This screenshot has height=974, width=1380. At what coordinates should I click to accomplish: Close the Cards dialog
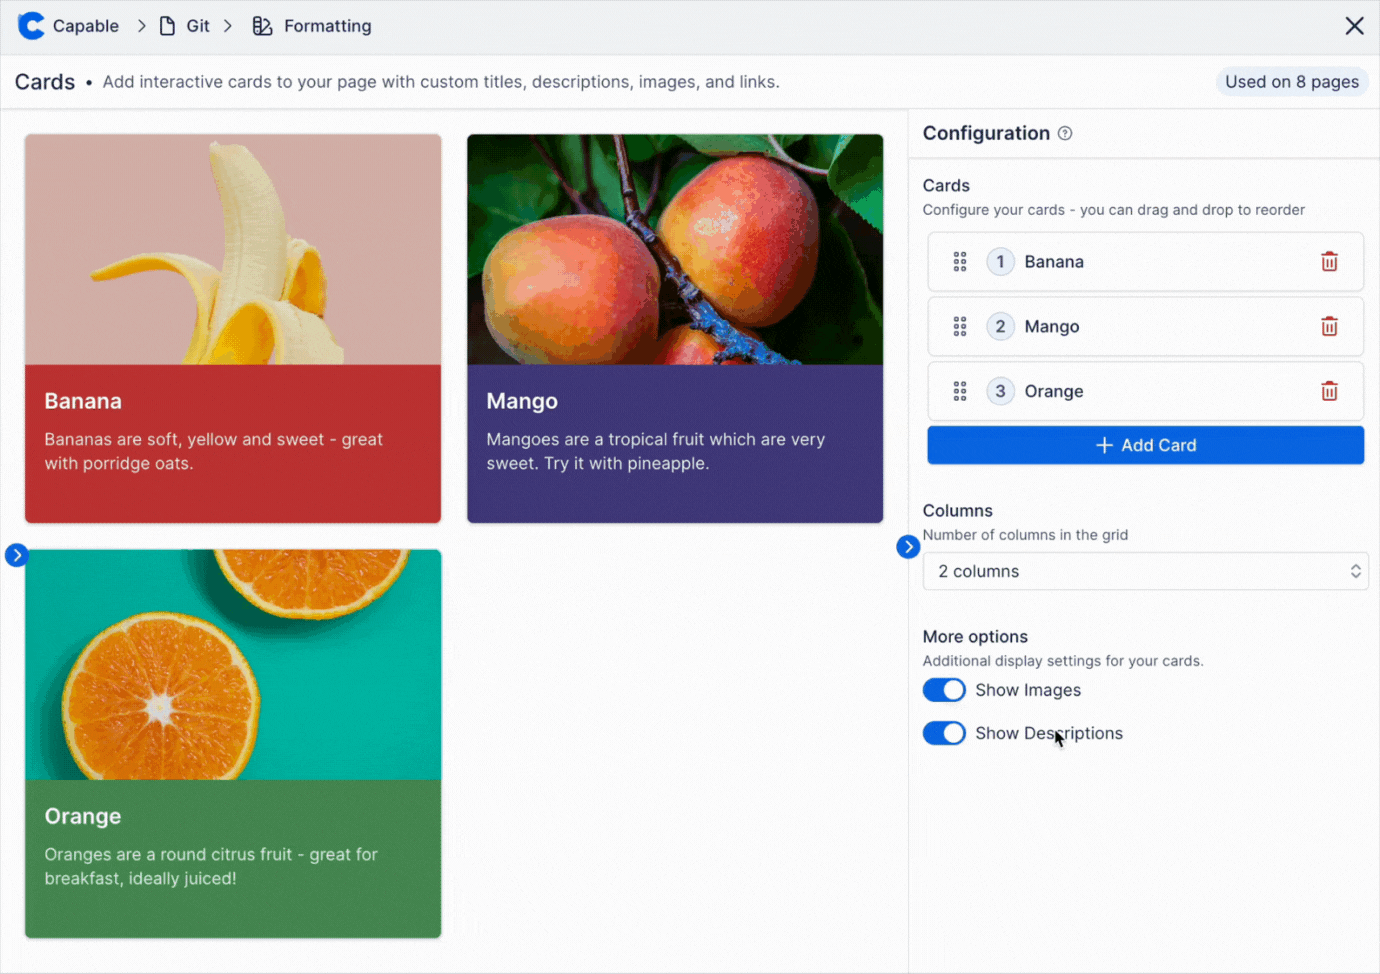tap(1354, 26)
